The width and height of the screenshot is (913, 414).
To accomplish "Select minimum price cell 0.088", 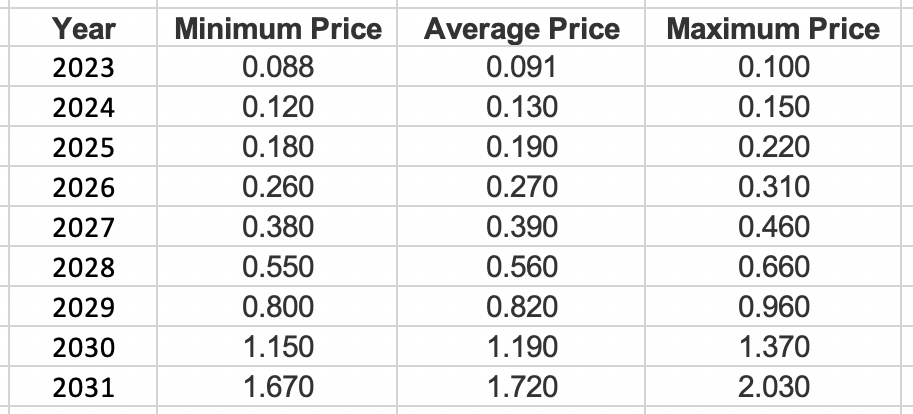I will click(x=277, y=66).
